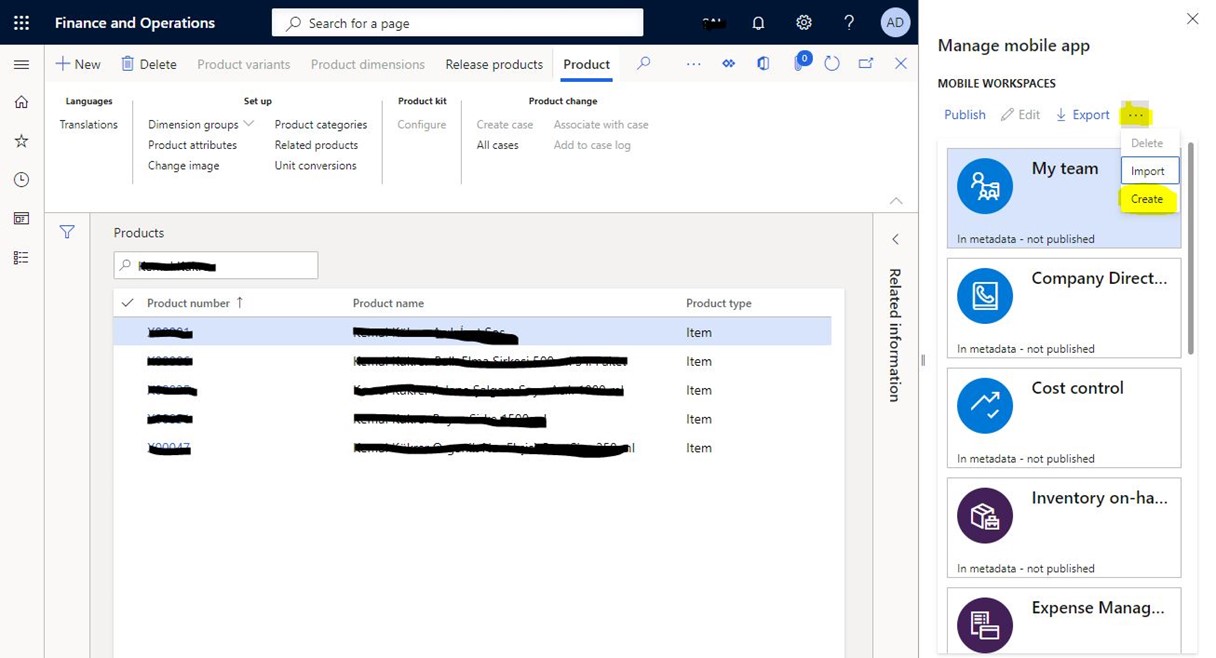Click Change image
The width and height of the screenshot is (1216, 658).
coord(183,166)
